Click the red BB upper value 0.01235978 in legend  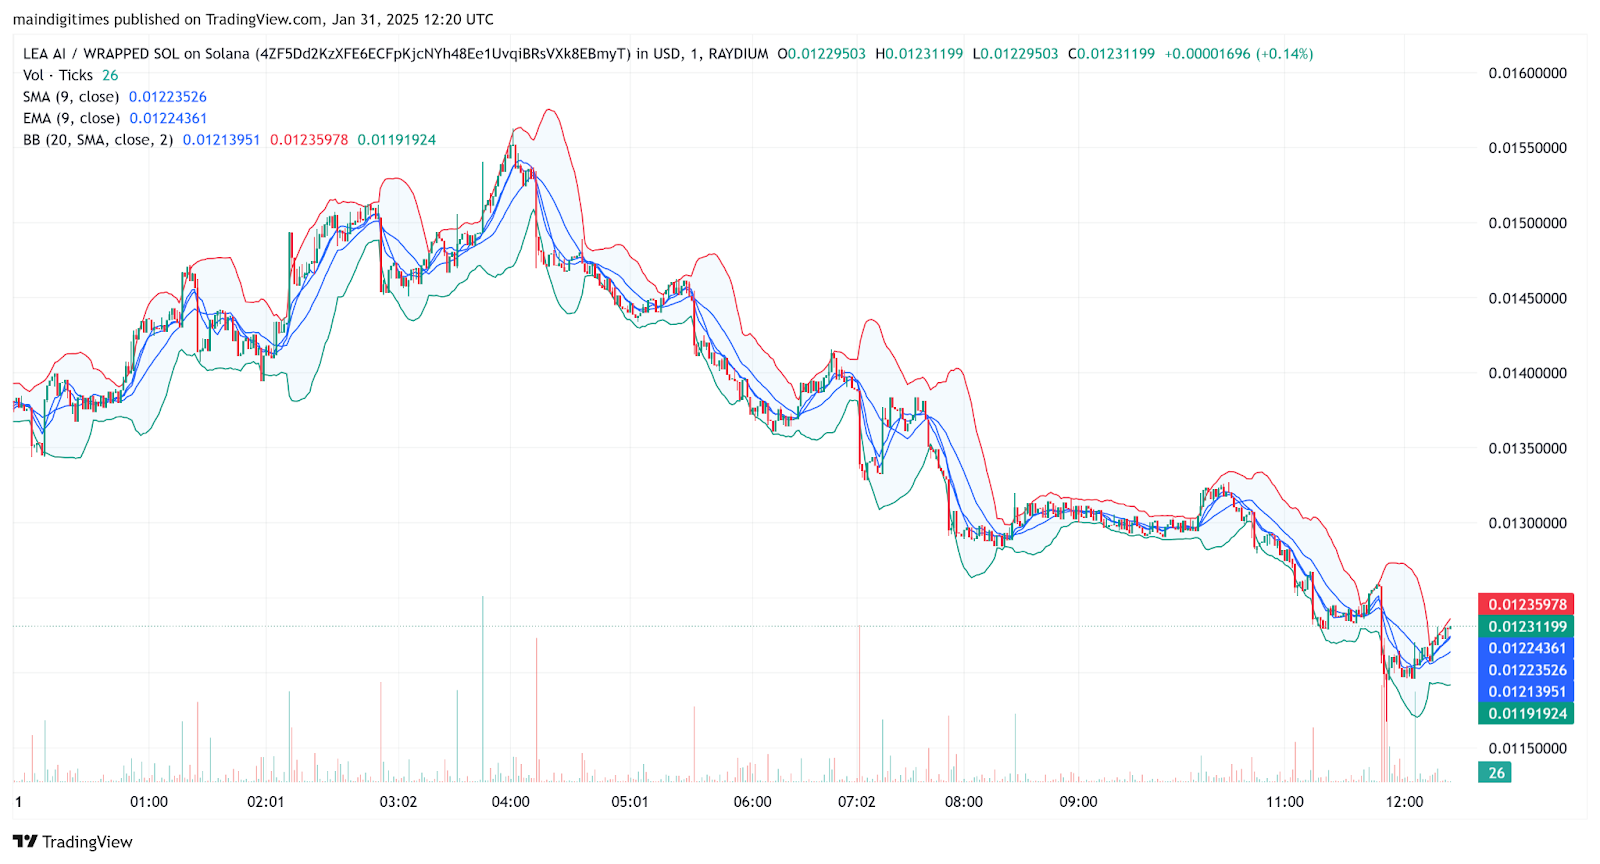[x=309, y=140]
